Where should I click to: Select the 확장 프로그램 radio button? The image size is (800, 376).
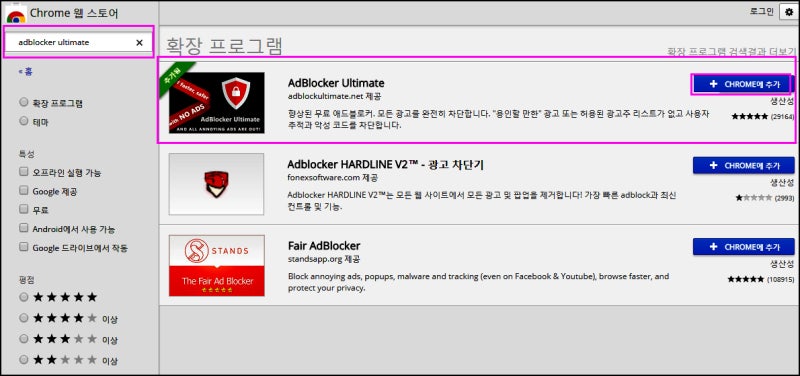(x=23, y=103)
